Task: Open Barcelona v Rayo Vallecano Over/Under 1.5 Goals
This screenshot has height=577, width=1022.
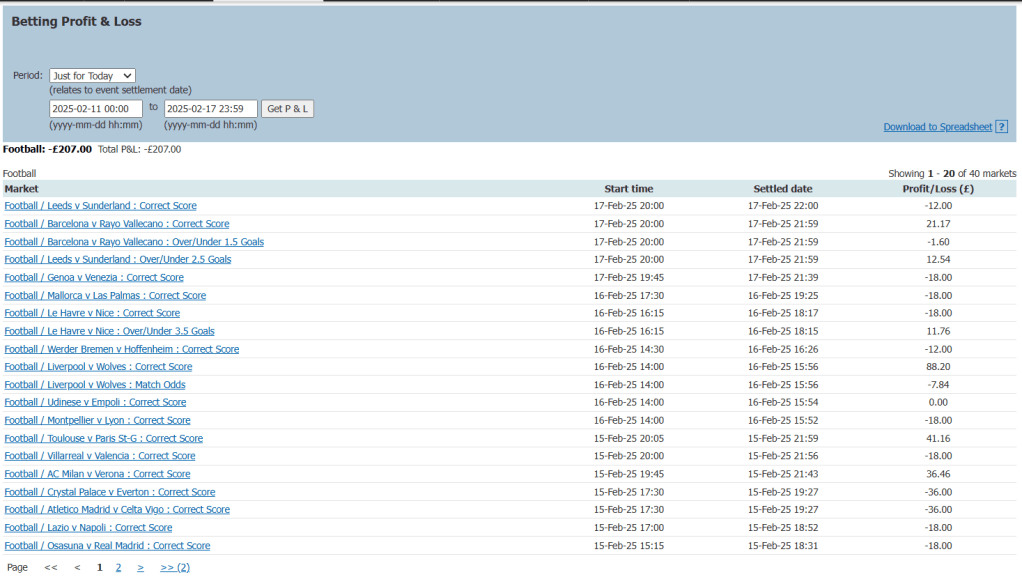Action: pyautogui.click(x=134, y=242)
